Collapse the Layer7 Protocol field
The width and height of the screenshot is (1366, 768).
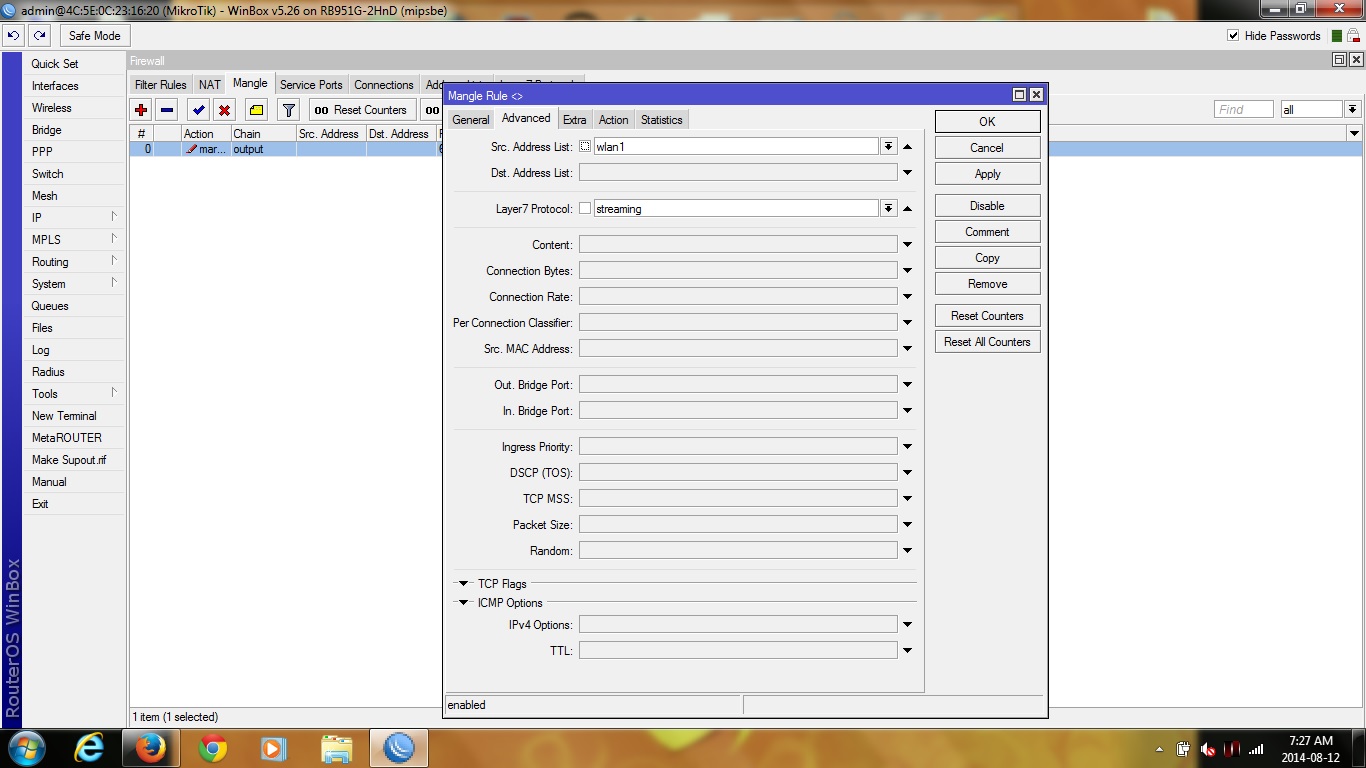tap(907, 209)
